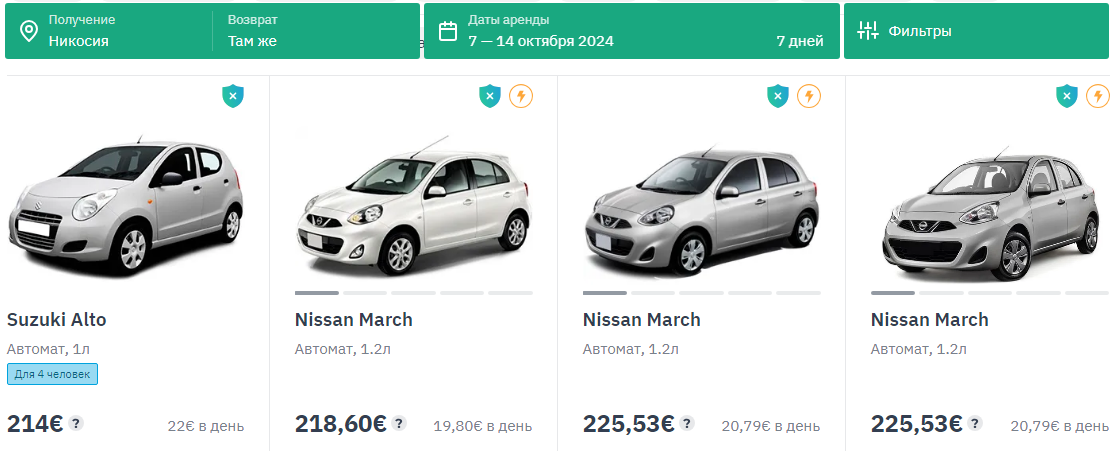Open the Фильтры filters panel
This screenshot has height=451, width=1117.
[x=975, y=31]
